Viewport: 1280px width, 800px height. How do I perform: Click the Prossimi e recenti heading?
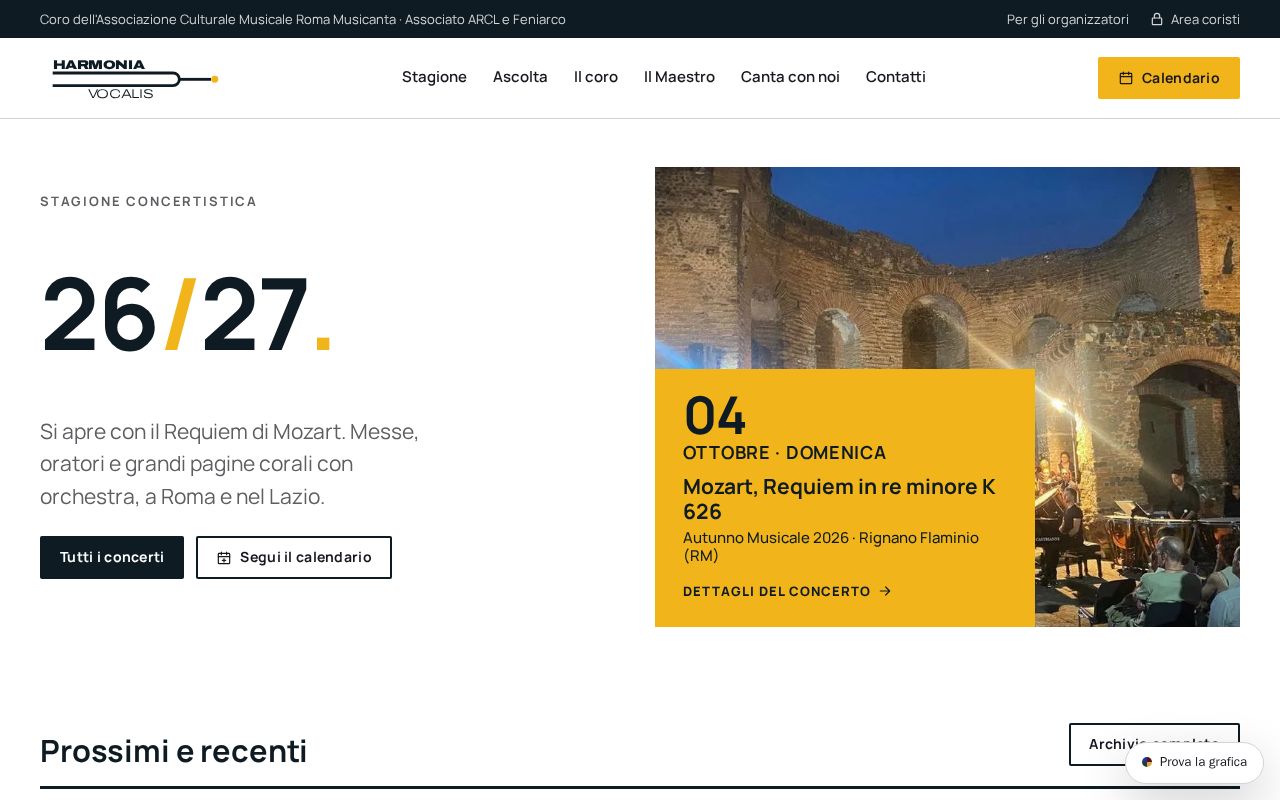174,751
